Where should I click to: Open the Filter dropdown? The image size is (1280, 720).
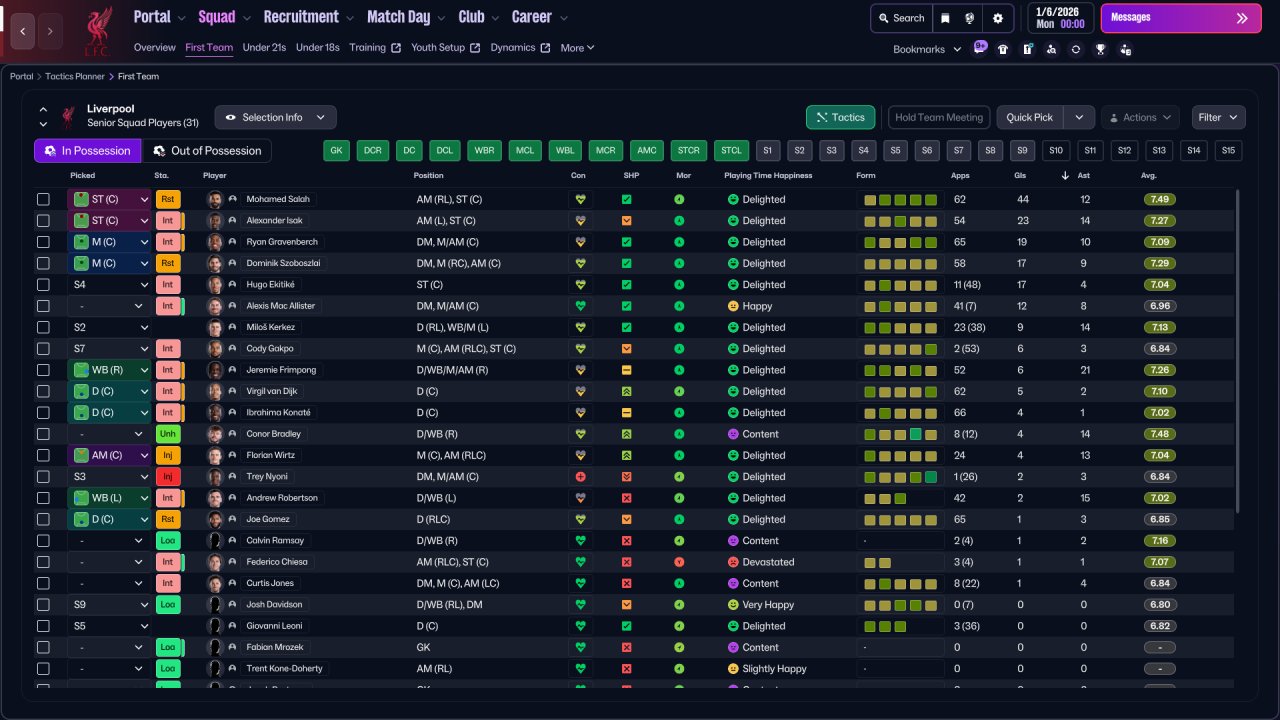1218,117
